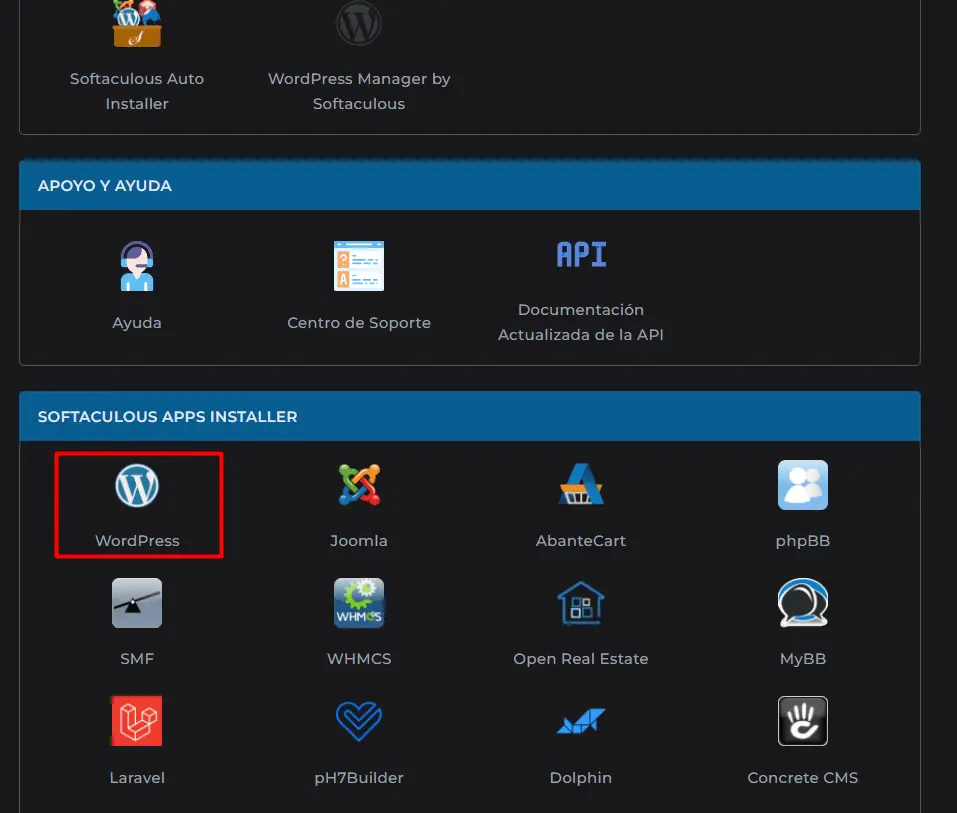Open the WHMCS app icon
Image resolution: width=957 pixels, height=813 pixels.
[359, 603]
